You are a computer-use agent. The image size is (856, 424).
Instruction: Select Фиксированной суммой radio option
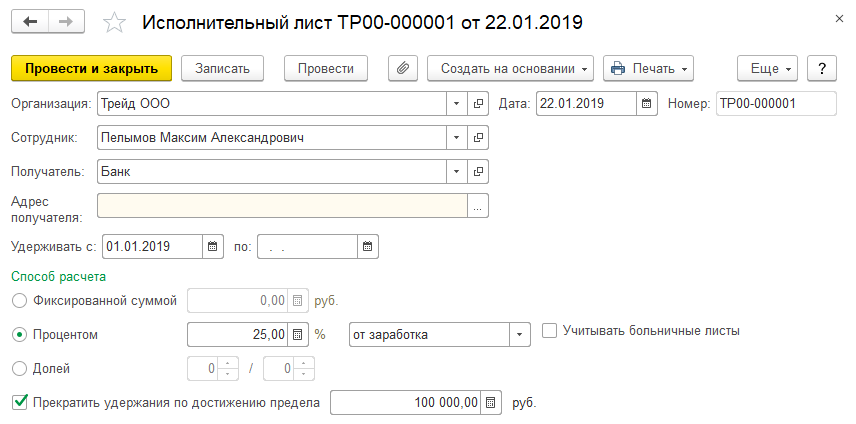[17, 300]
